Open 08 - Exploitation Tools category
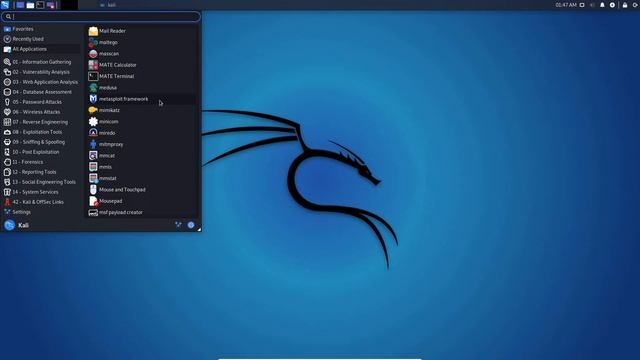Screen dimensions: 640x360 (x=41, y=132)
